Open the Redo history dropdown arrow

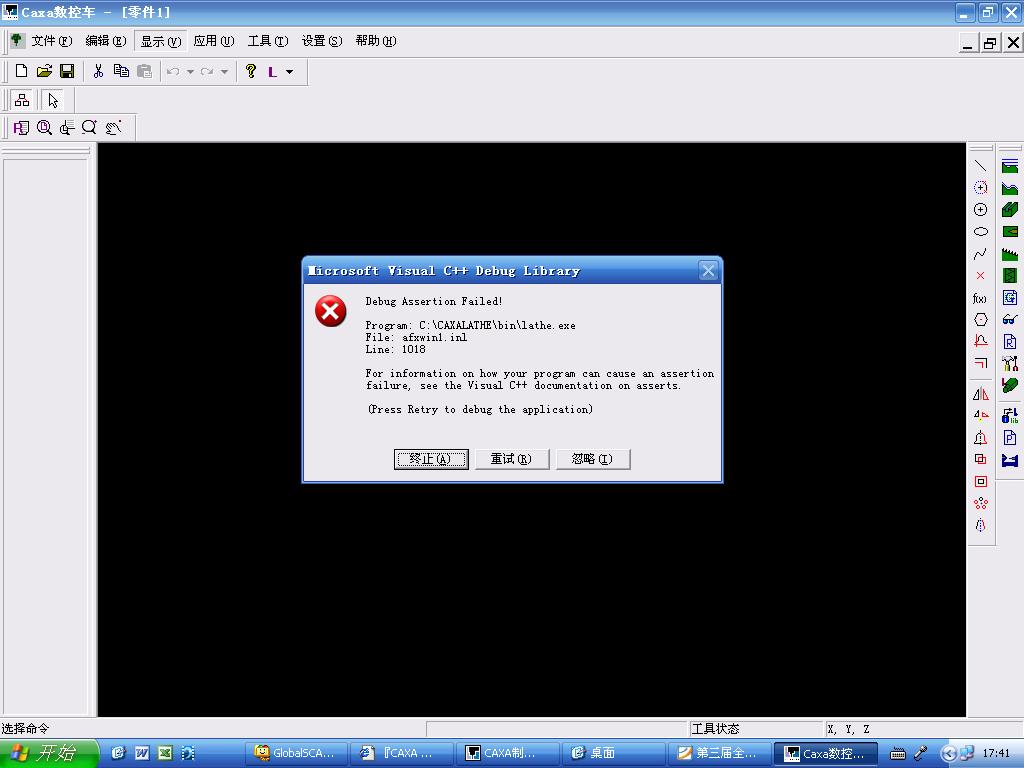[224, 72]
